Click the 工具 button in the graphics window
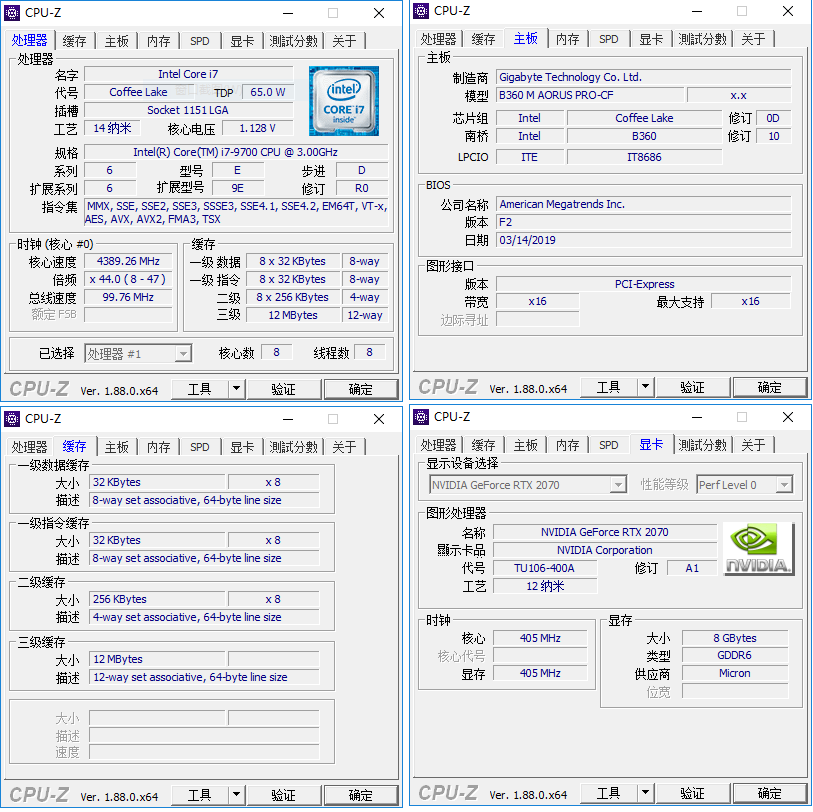Image resolution: width=813 pixels, height=812 pixels. [609, 792]
